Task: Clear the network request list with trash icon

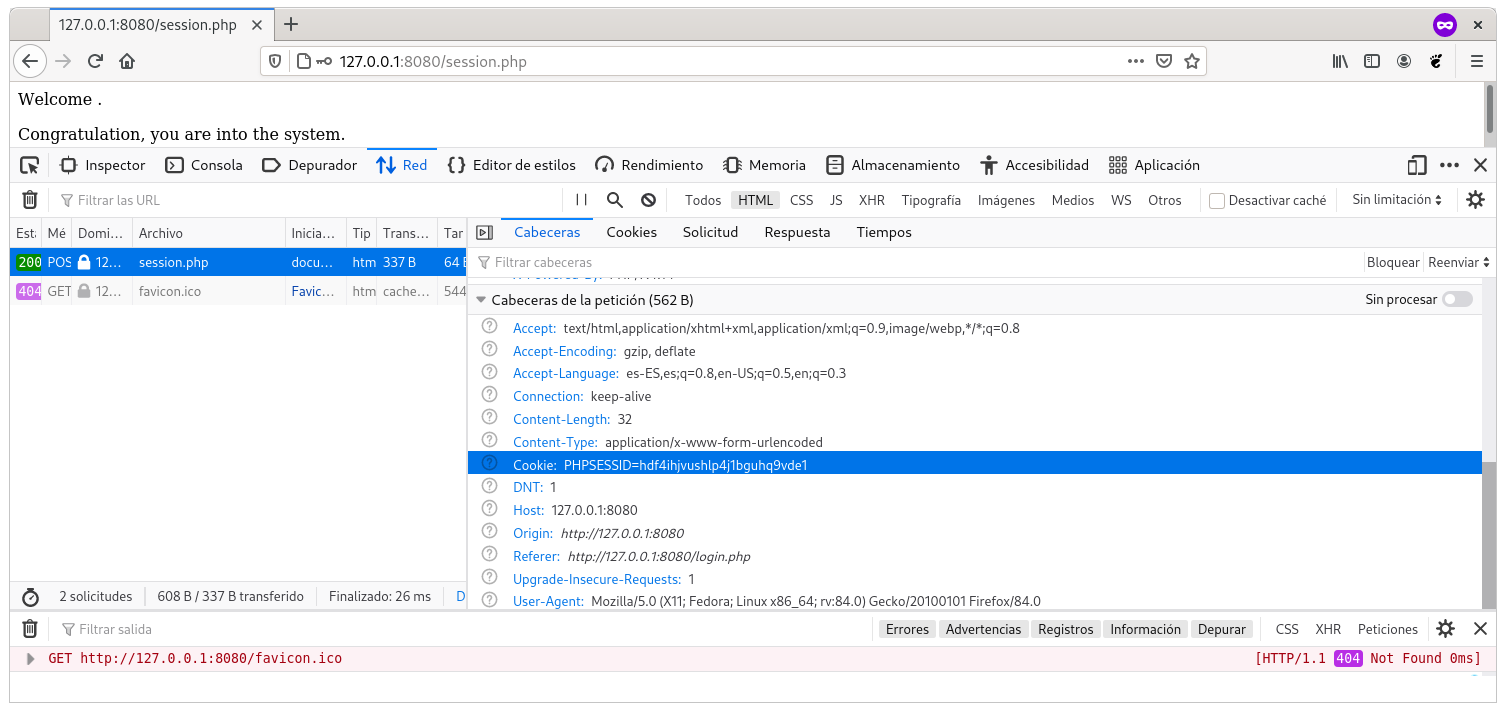Action: 30,200
